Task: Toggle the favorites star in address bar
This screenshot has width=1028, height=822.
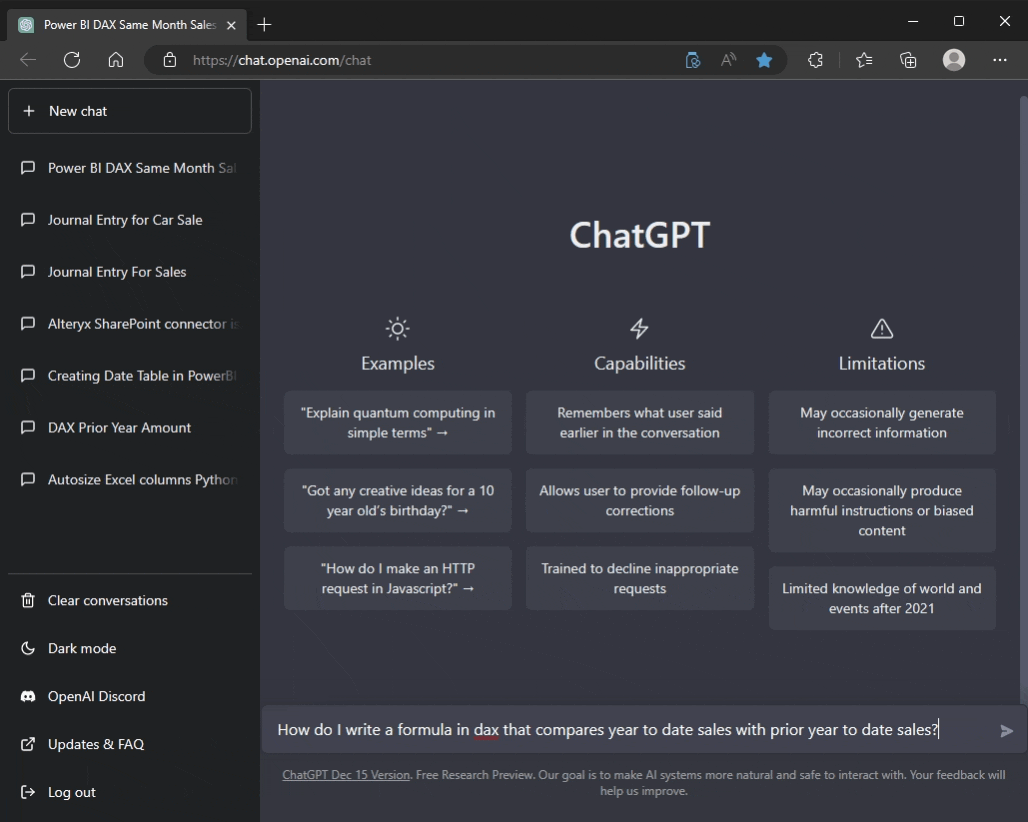Action: coord(764,60)
